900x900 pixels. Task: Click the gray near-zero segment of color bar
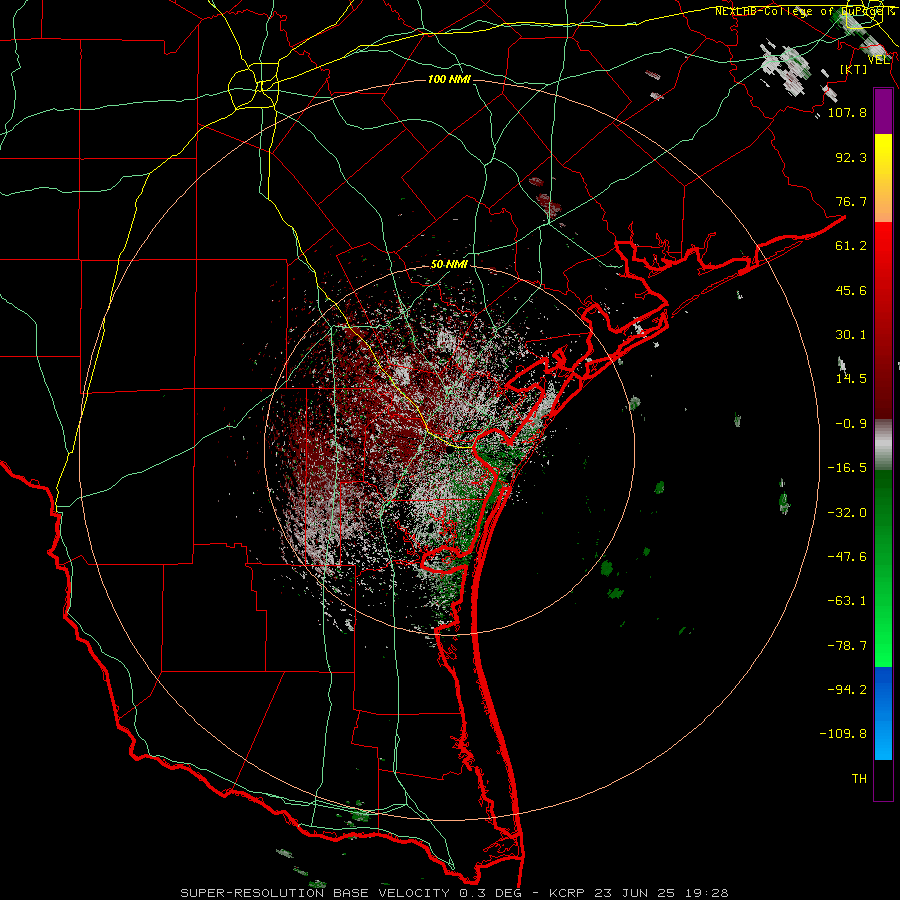(x=883, y=444)
